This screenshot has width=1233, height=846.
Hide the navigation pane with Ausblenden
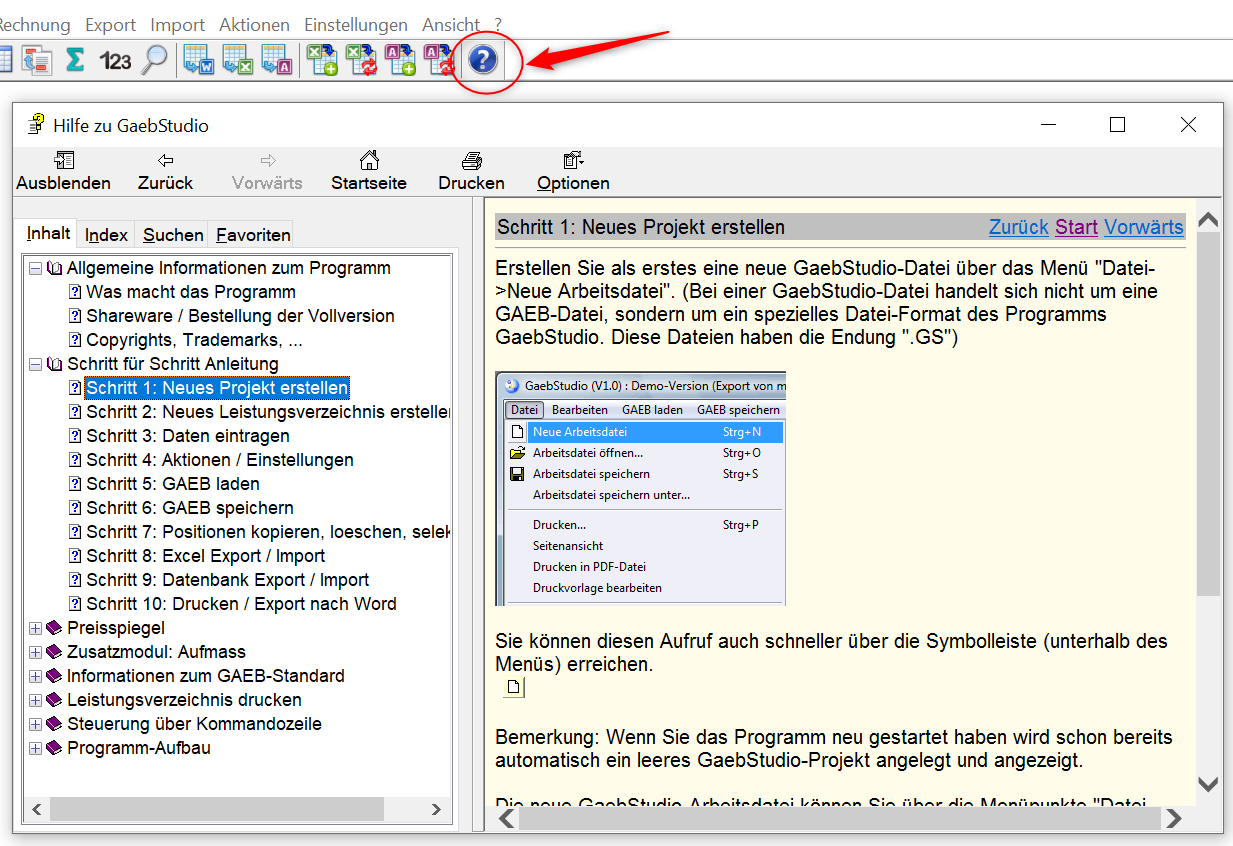pos(63,170)
